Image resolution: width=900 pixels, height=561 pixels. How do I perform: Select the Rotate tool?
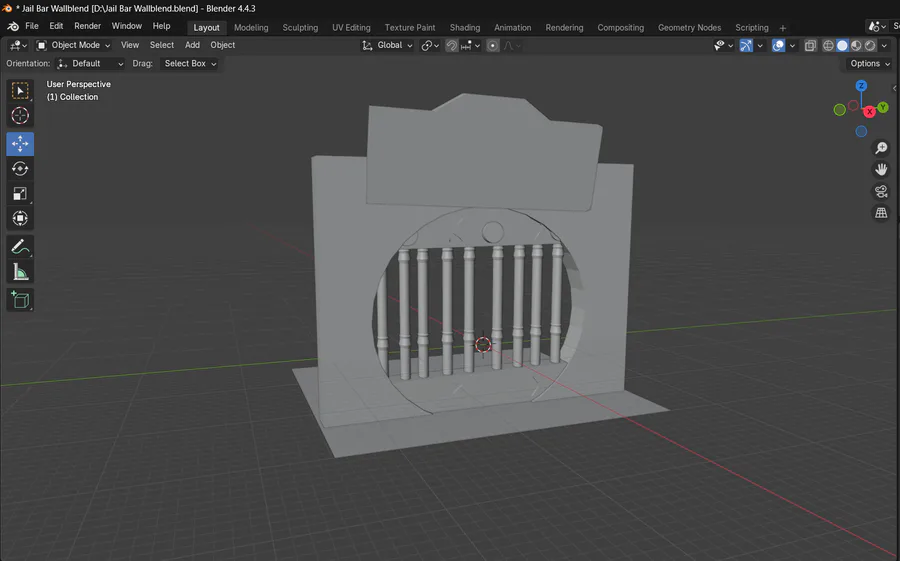[20, 169]
